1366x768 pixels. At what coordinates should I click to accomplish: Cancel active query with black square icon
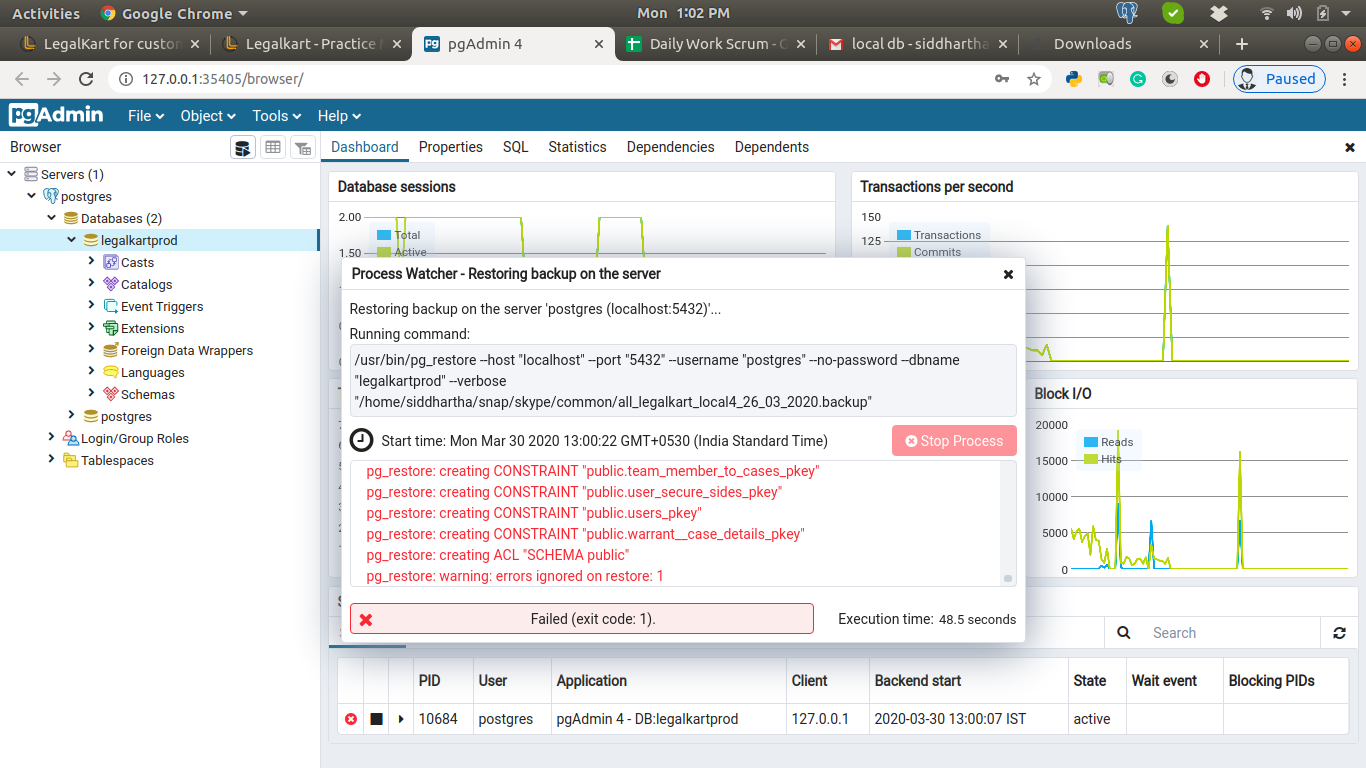coord(376,719)
